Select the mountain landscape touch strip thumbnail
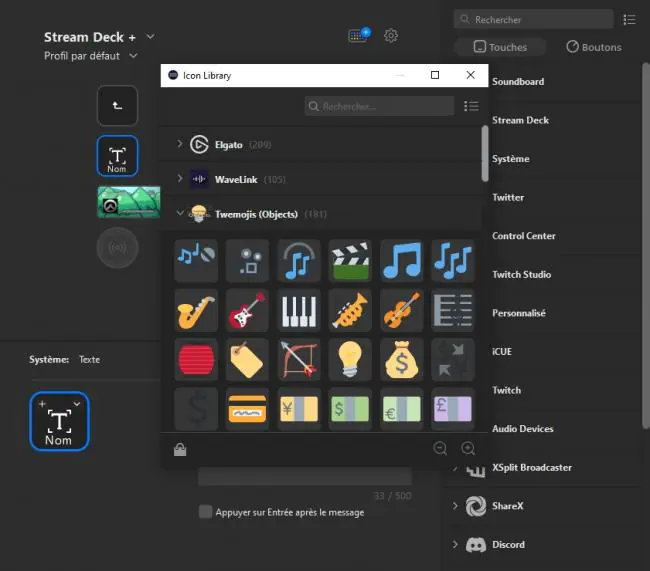 tap(129, 202)
